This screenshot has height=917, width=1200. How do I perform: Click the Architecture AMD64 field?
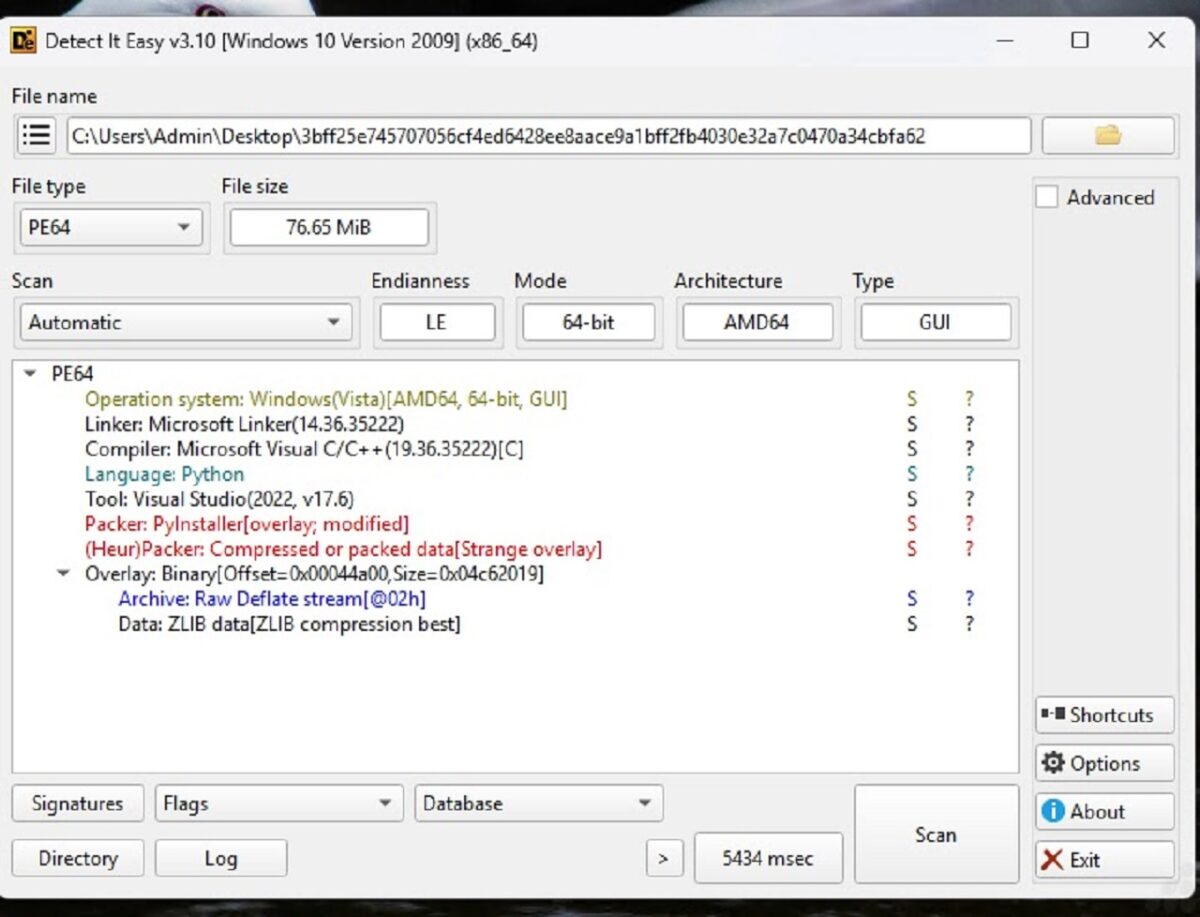pos(757,322)
